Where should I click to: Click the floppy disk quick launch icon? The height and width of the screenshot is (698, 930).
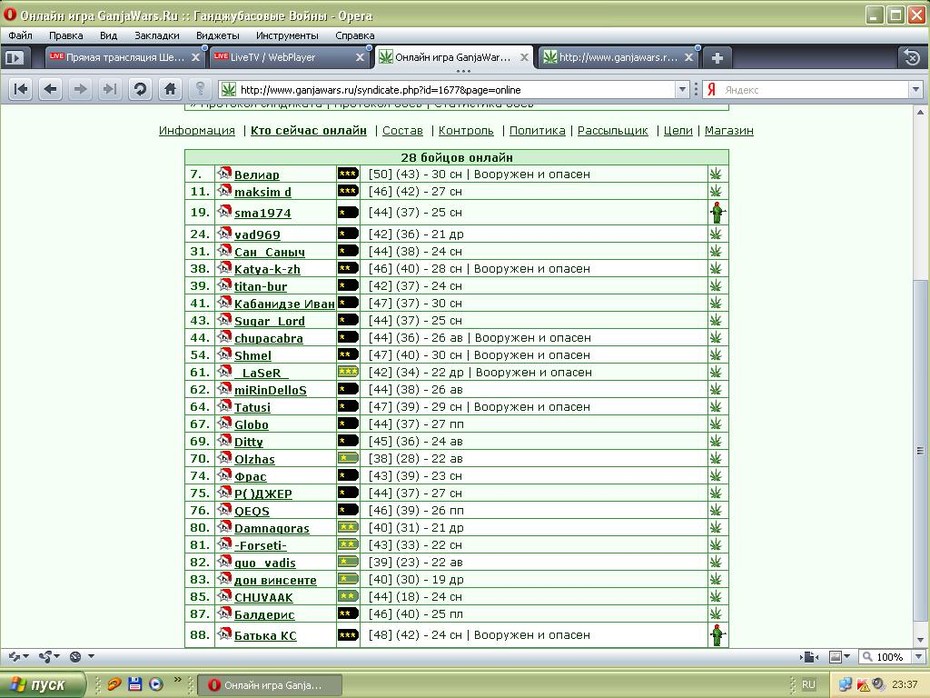click(135, 684)
